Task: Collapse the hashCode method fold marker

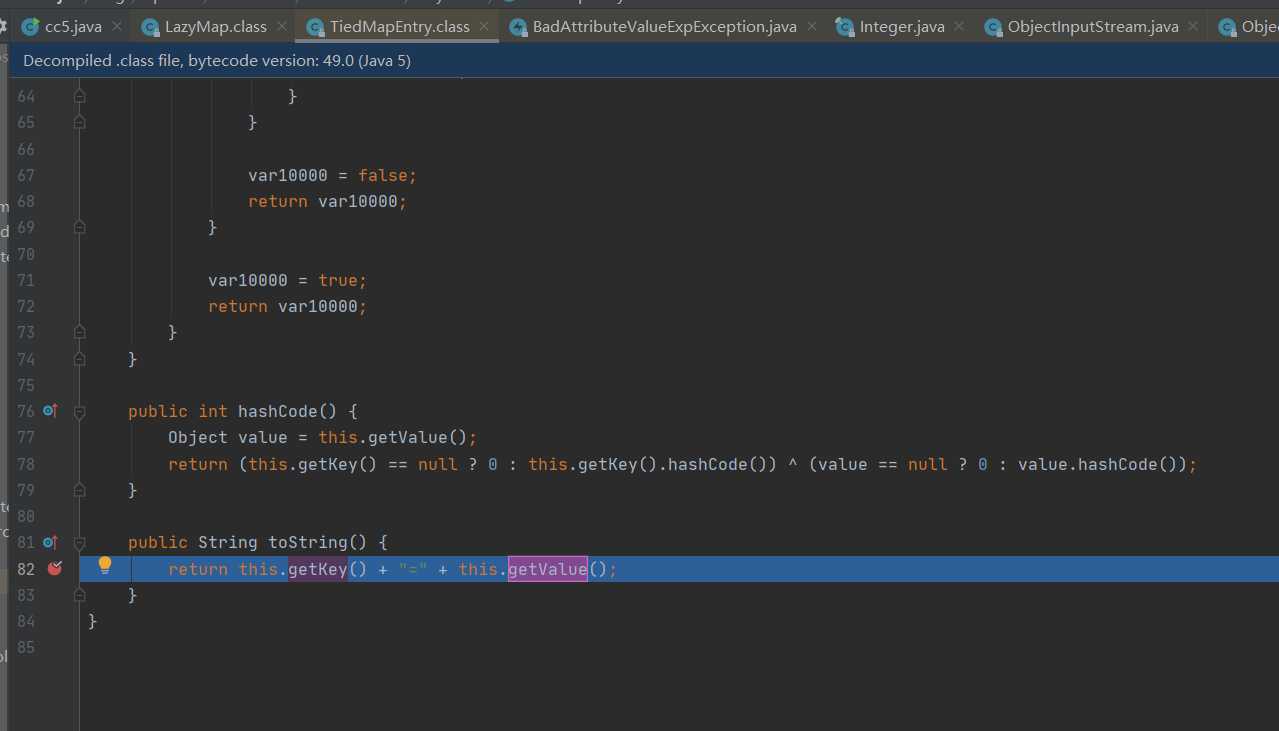Action: tap(80, 411)
